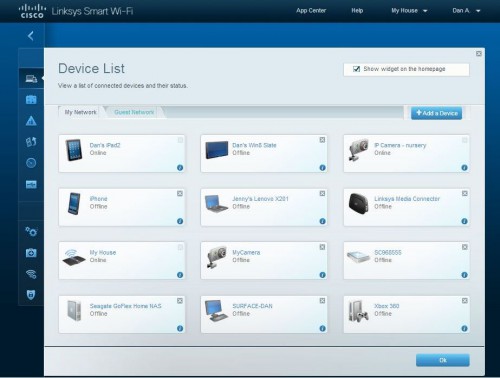This screenshot has width=500, height=378.
Task: Remove Jenny's Lenovo X201 from list
Action: [x=322, y=193]
